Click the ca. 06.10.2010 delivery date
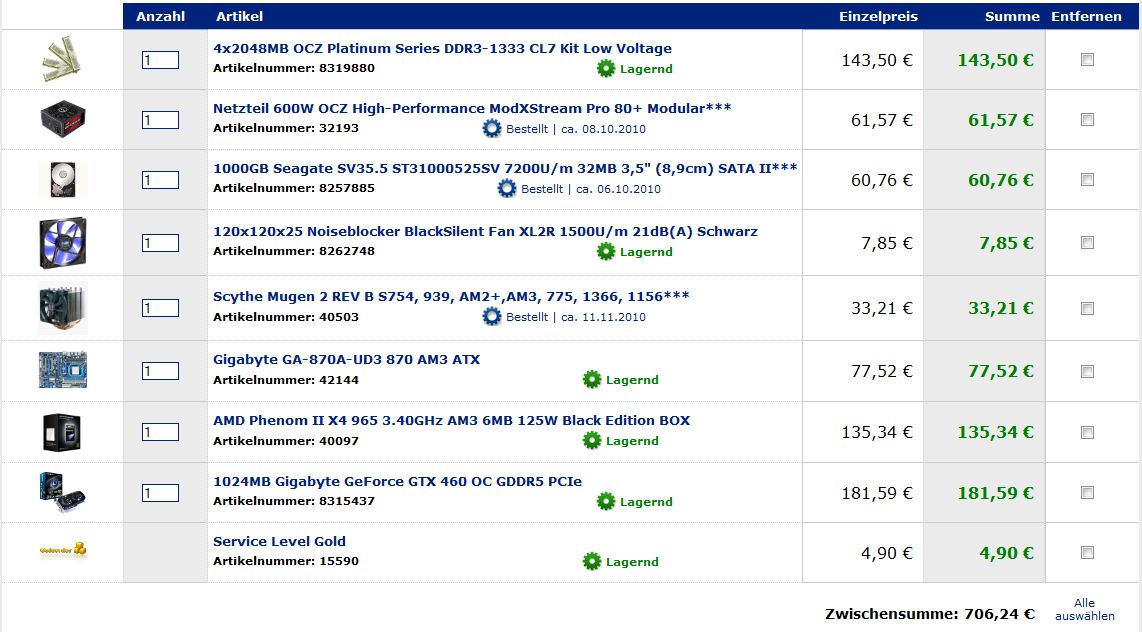 [x=618, y=189]
